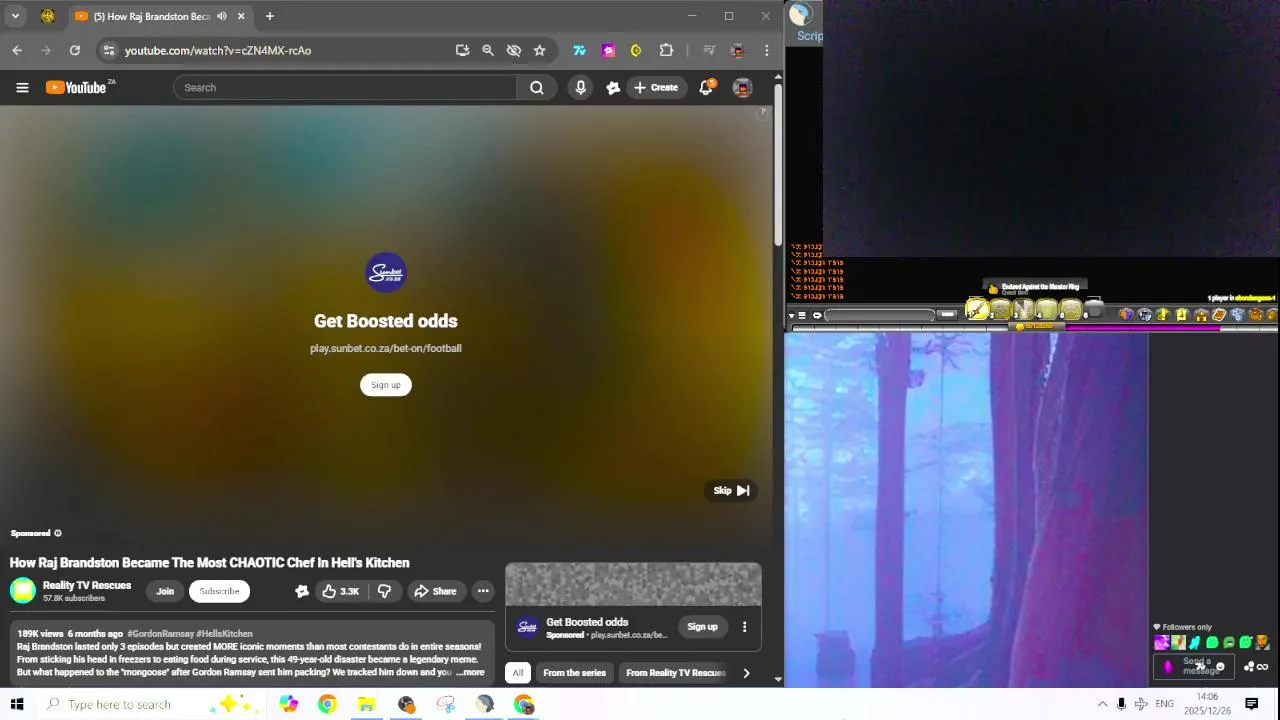The image size is (1280, 720).
Task: Open Chrome profile avatar in toolbar
Action: (738, 51)
